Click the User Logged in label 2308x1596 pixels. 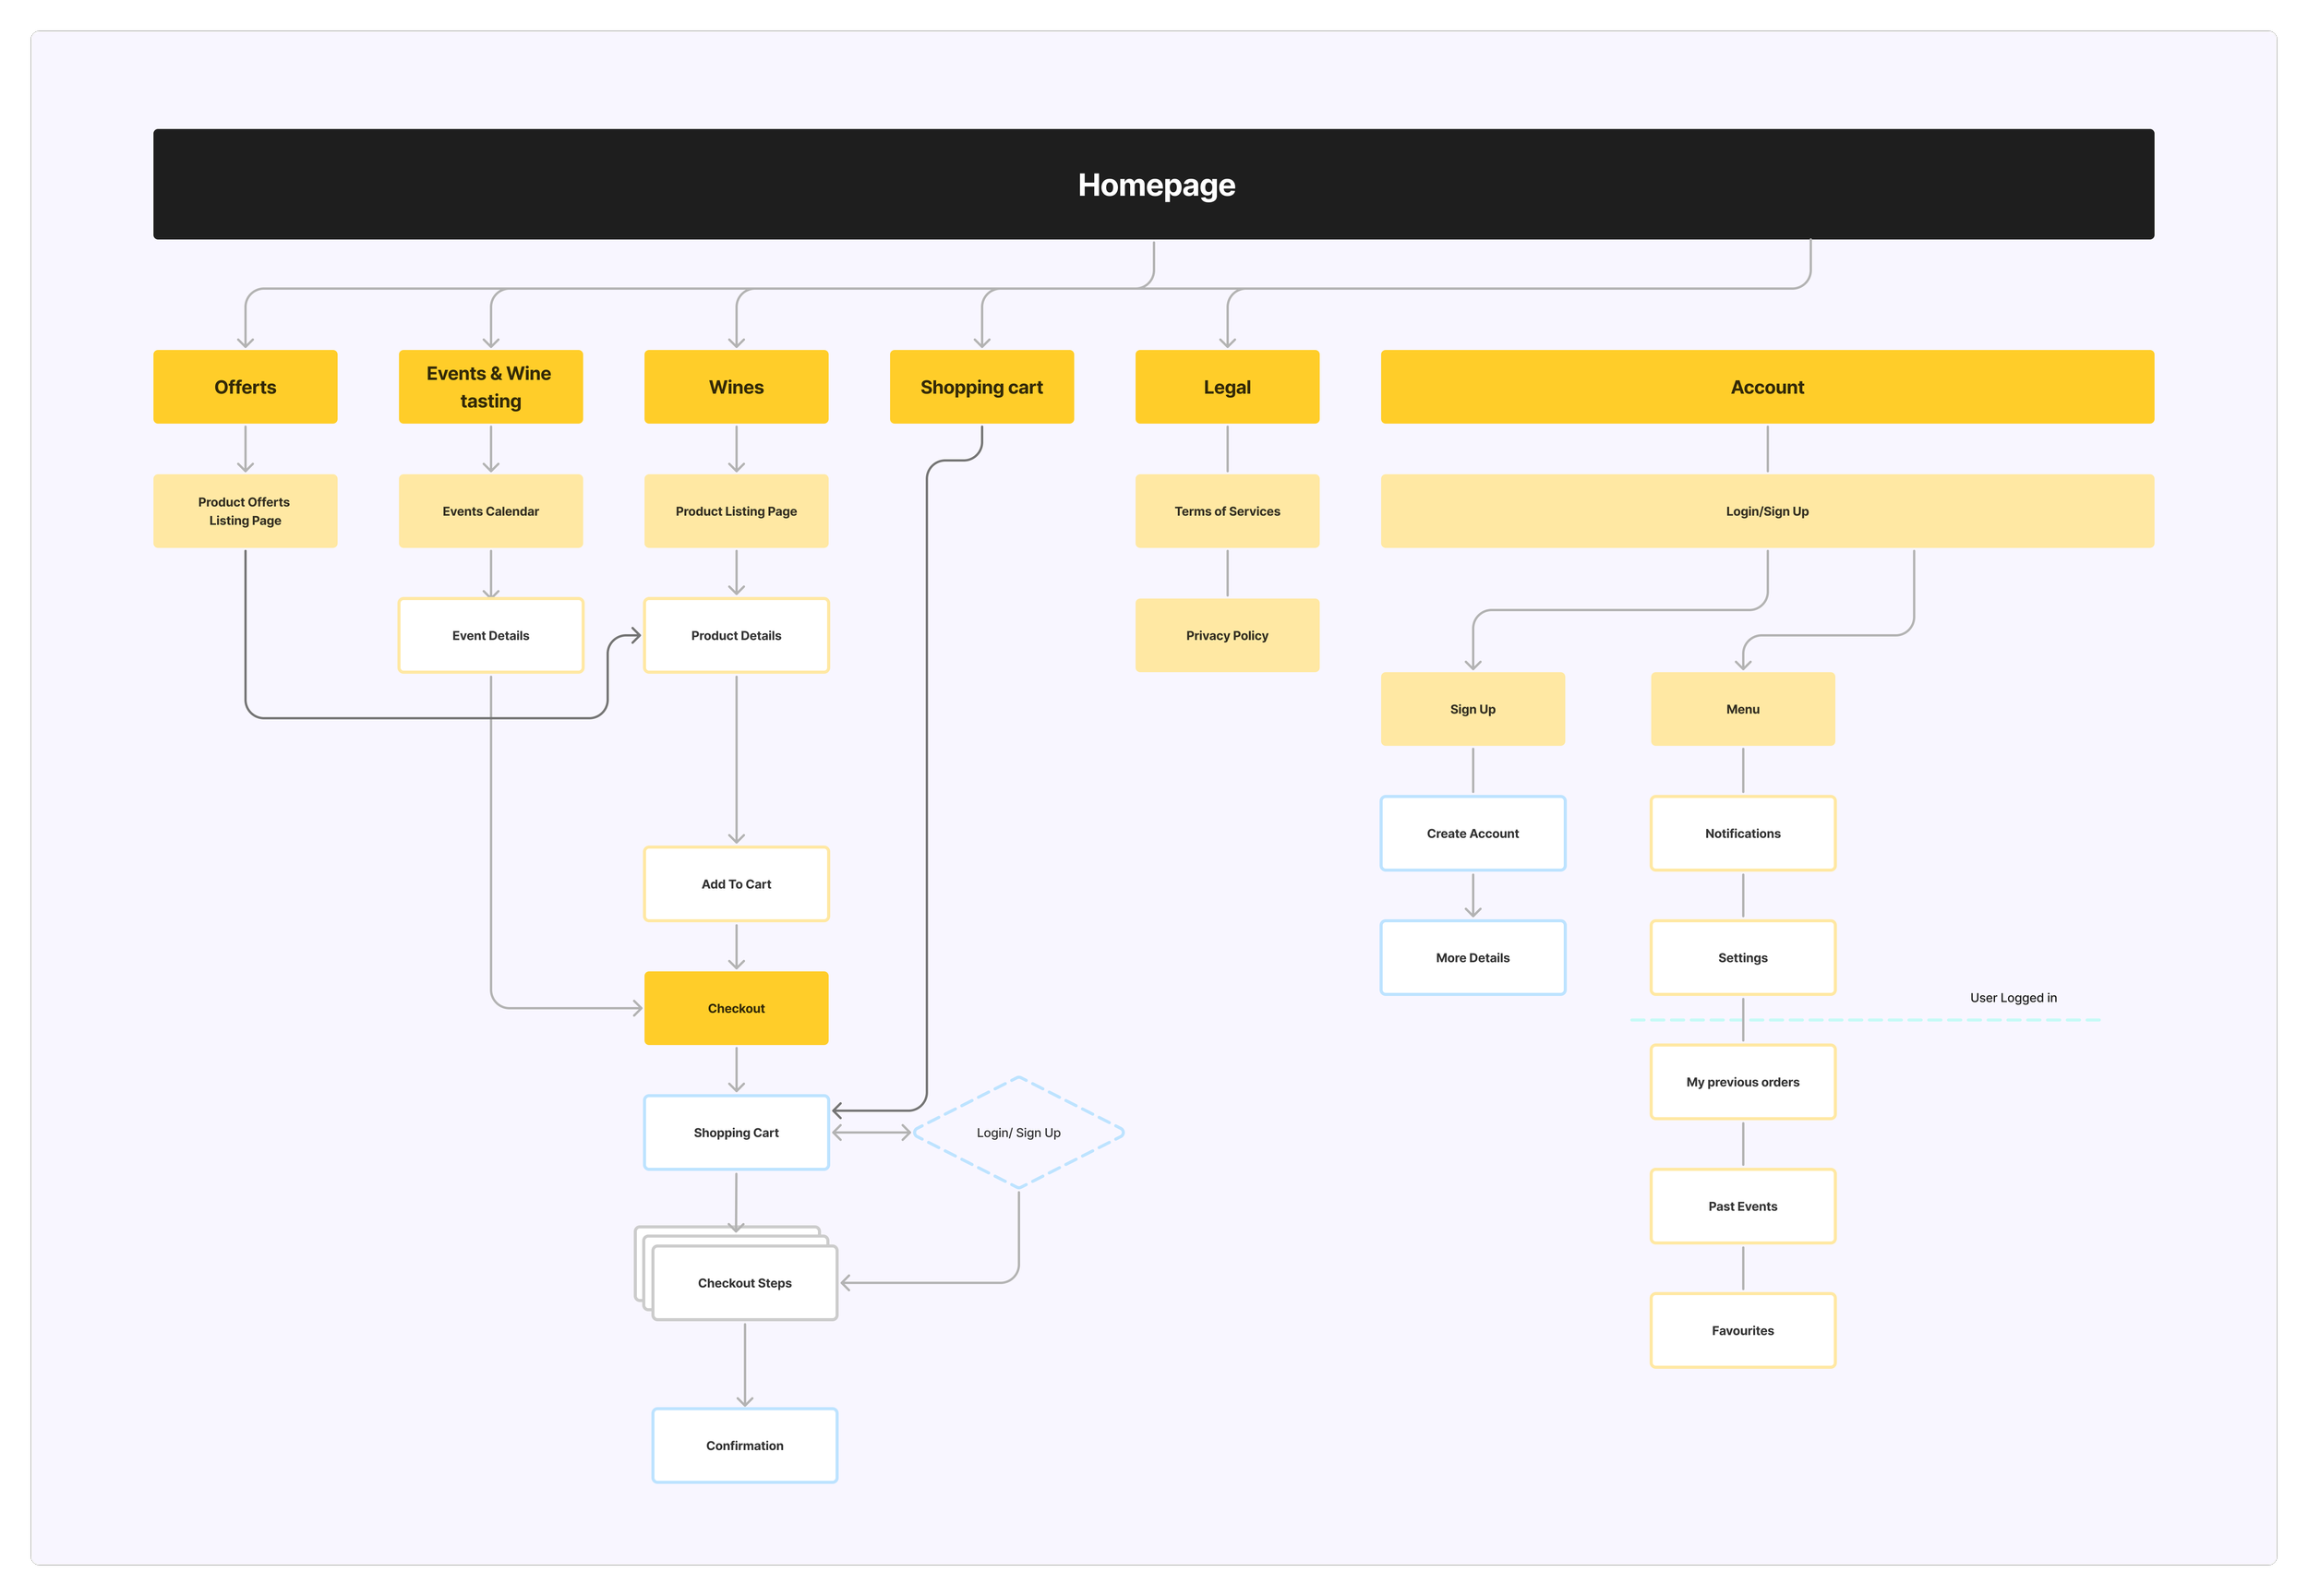(2013, 998)
